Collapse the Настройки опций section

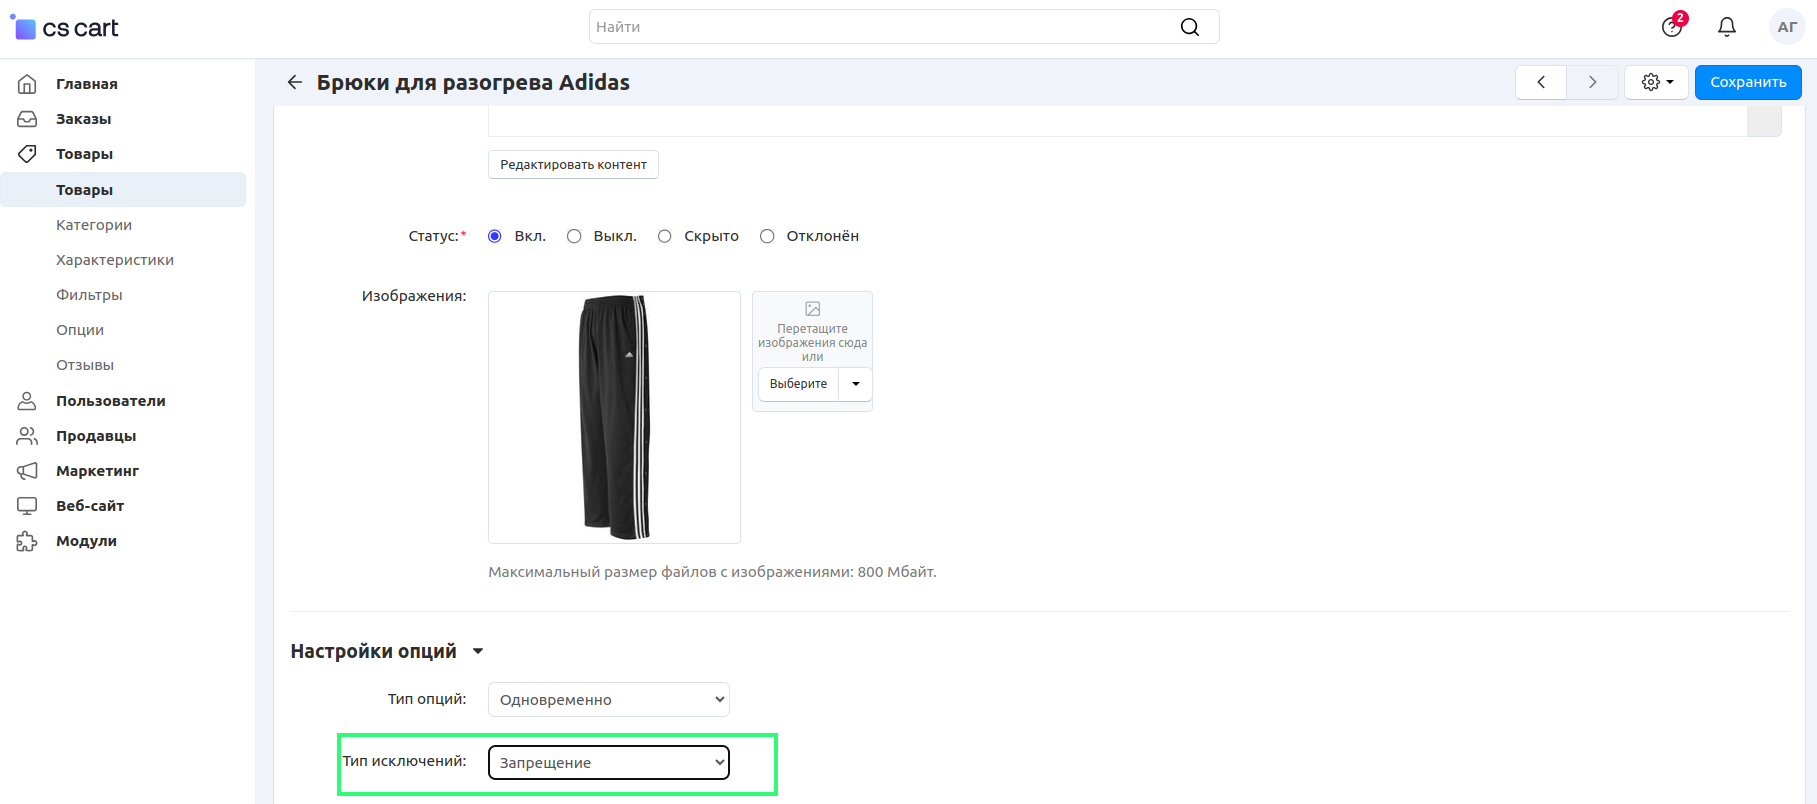(478, 651)
